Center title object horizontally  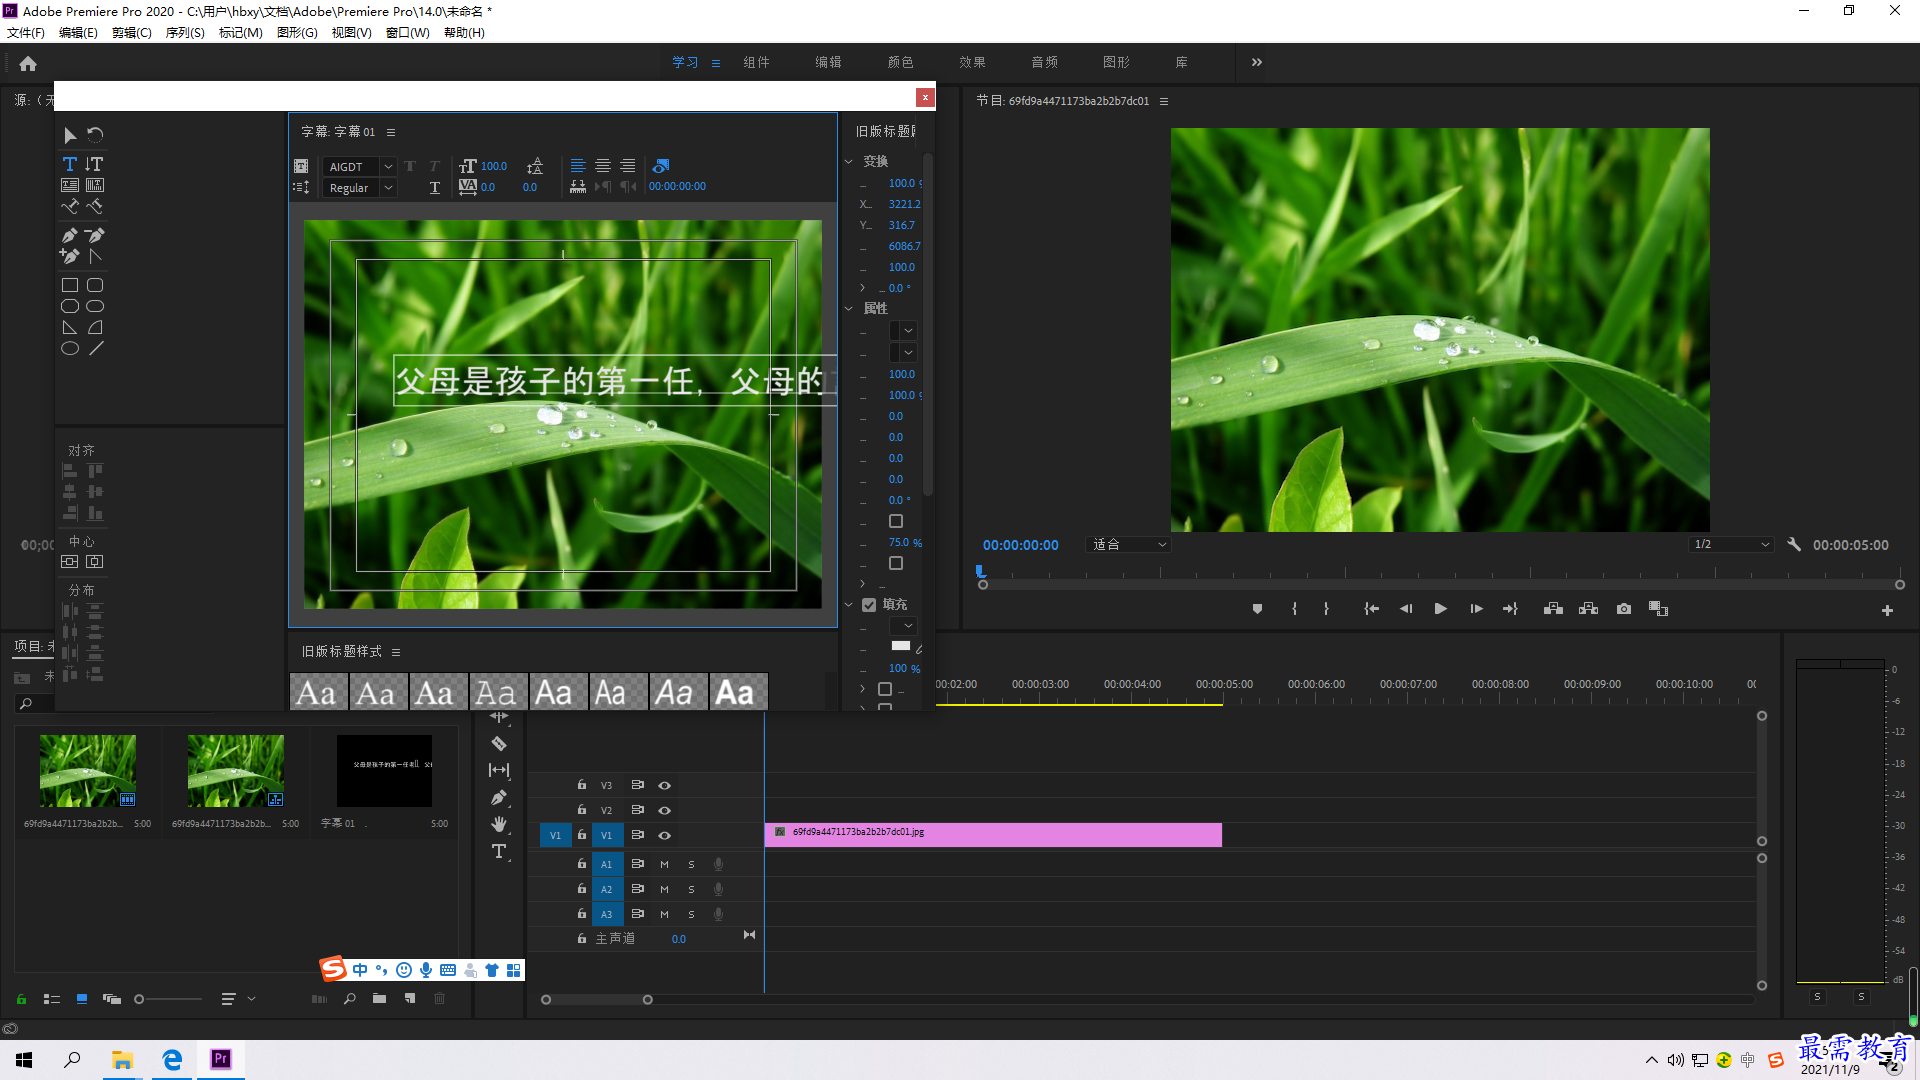(95, 562)
